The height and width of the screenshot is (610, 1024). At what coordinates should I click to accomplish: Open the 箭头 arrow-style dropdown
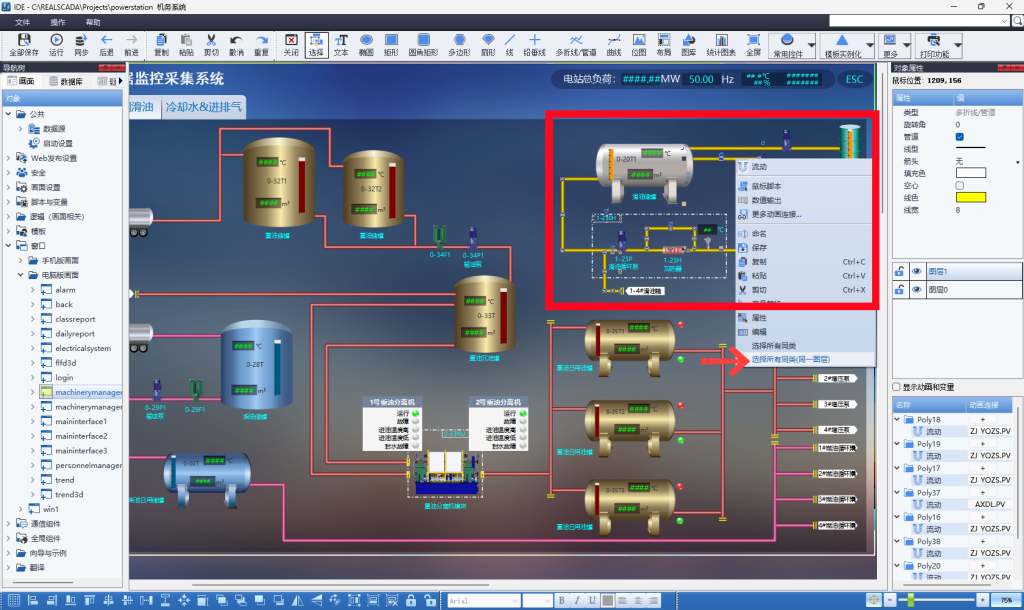pos(1018,161)
